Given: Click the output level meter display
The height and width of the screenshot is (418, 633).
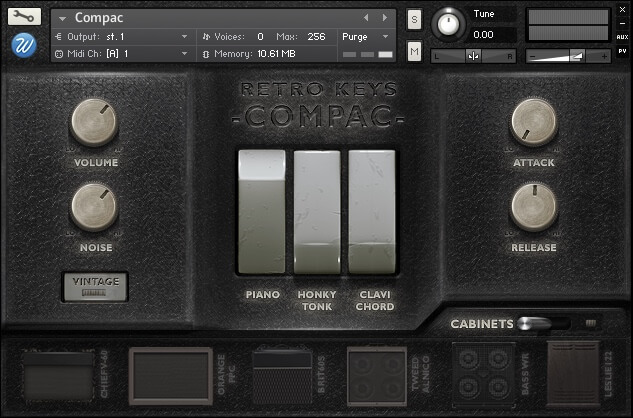Looking at the screenshot, I should (568, 25).
